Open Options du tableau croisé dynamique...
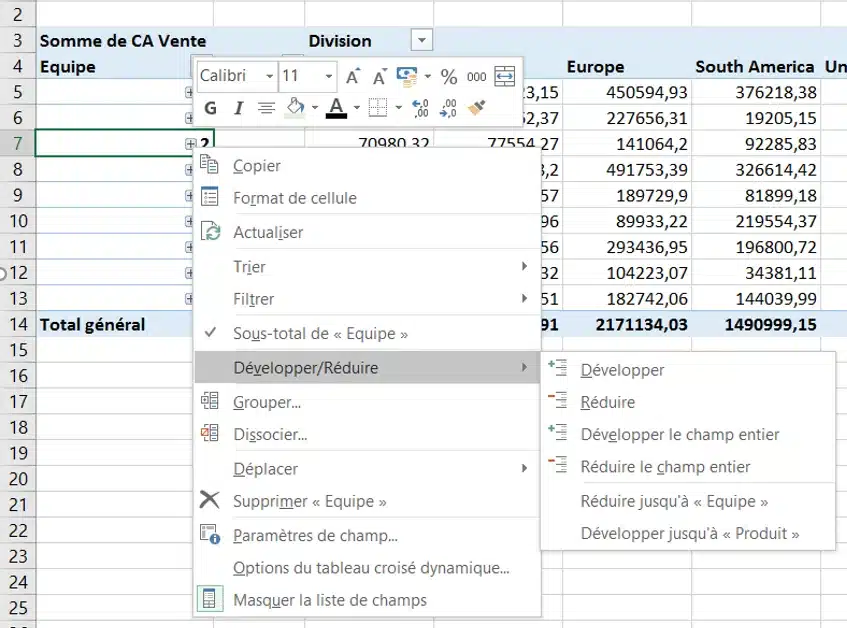The height and width of the screenshot is (628, 847). tap(367, 568)
